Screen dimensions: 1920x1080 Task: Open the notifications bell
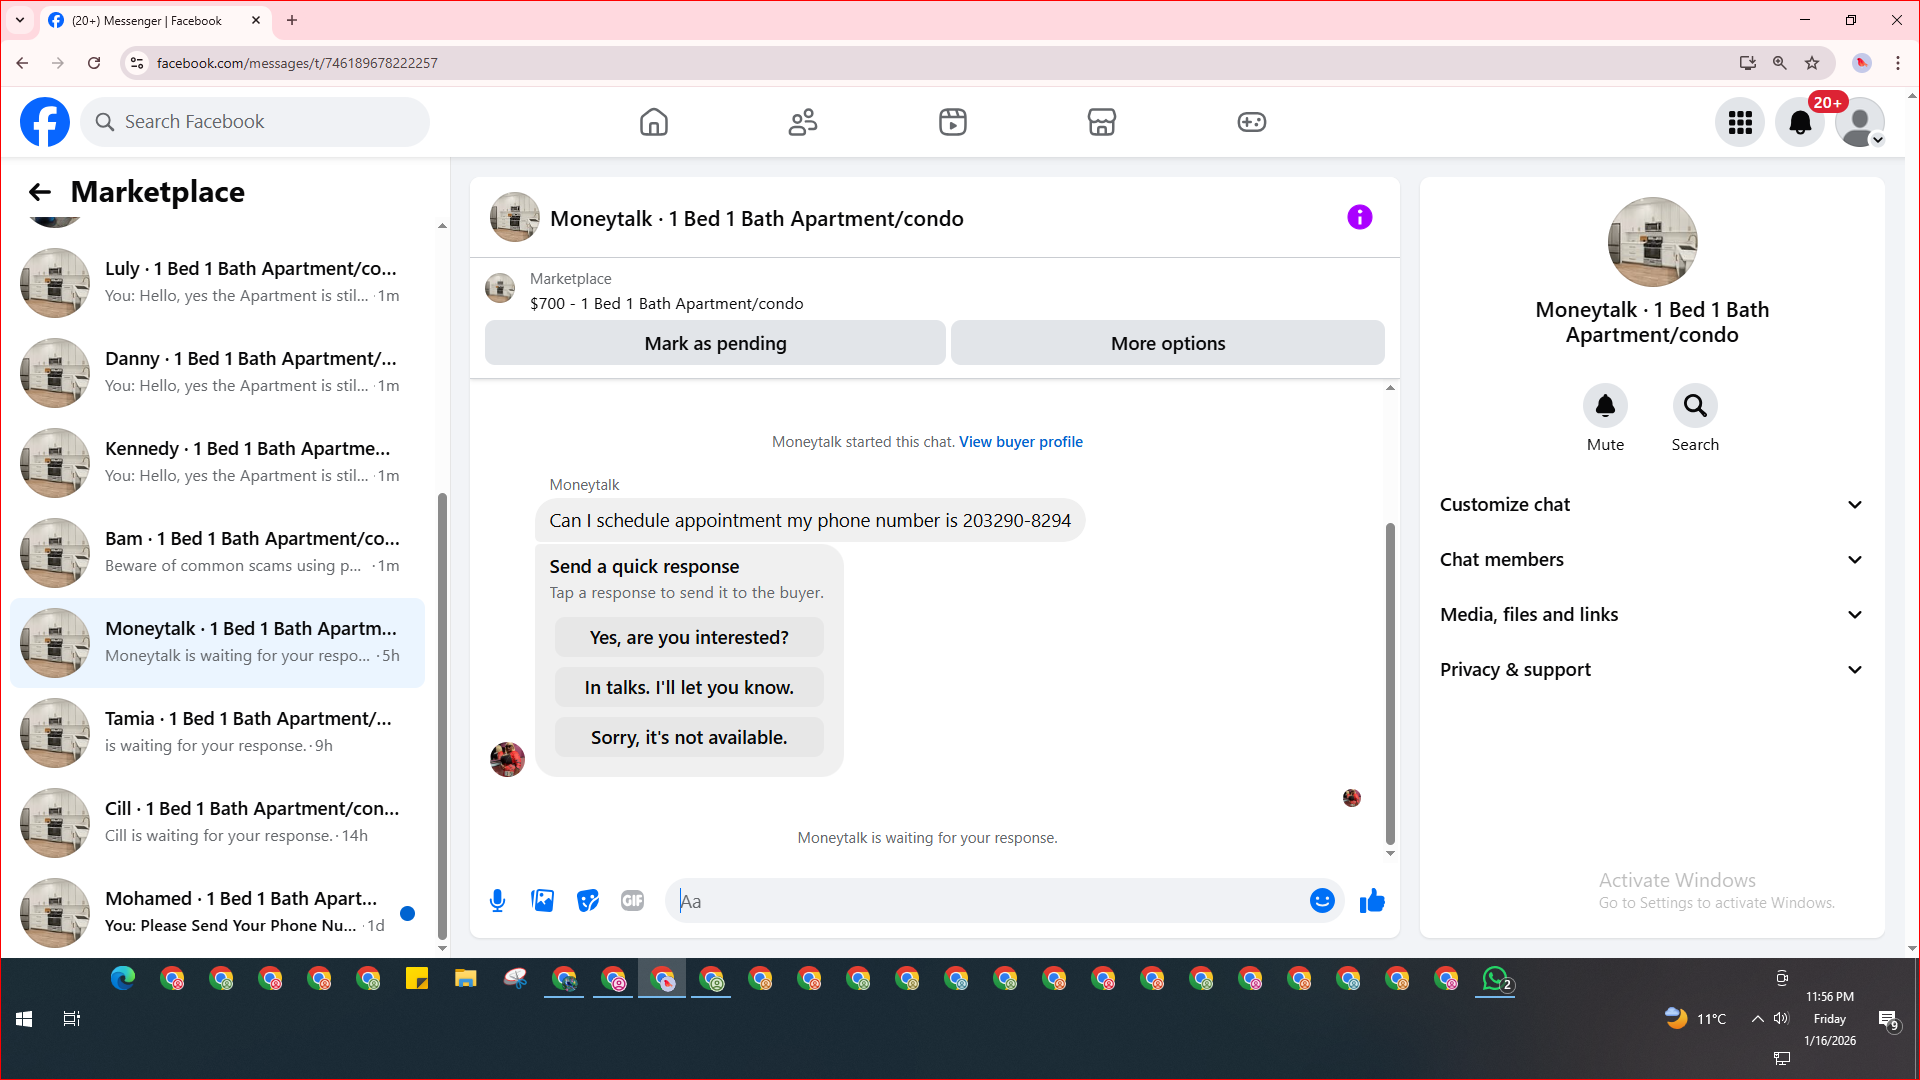click(x=1800, y=122)
